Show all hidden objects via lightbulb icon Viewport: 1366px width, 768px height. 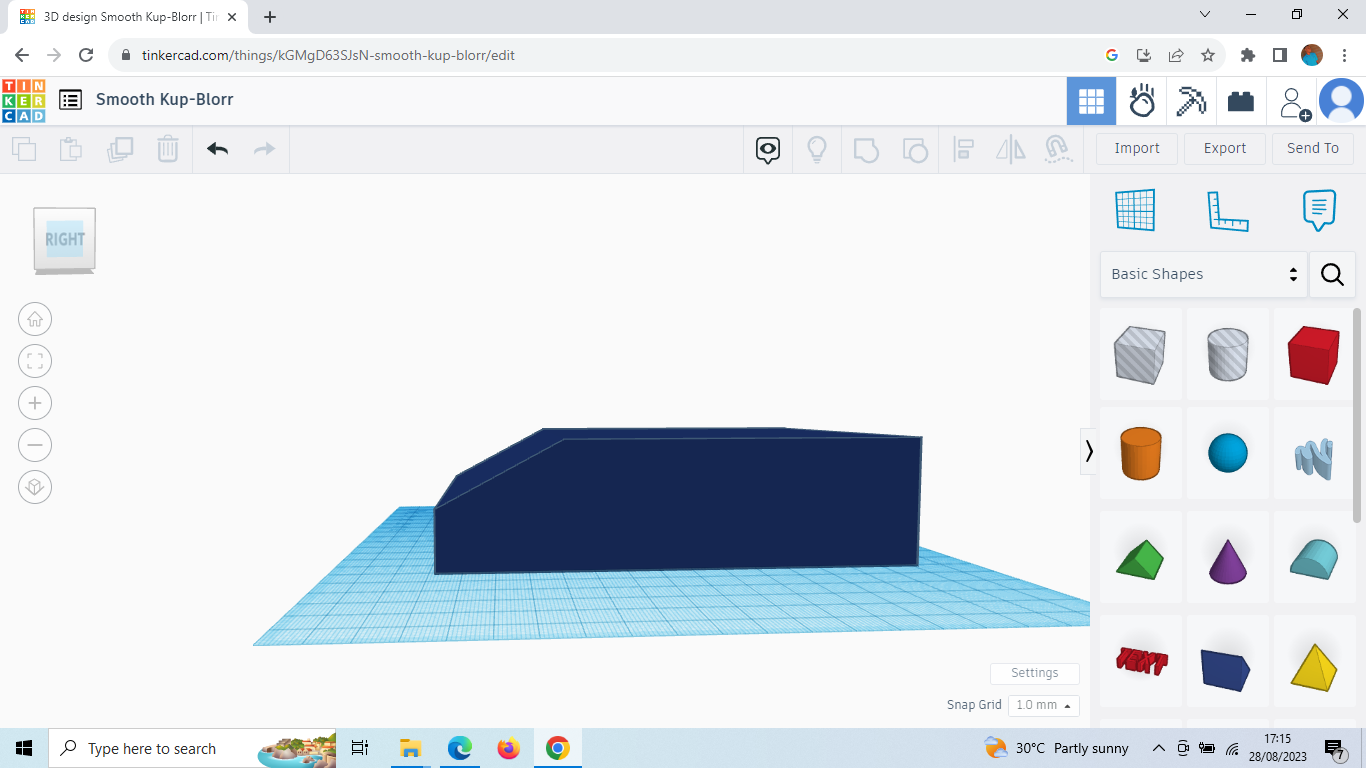(816, 148)
